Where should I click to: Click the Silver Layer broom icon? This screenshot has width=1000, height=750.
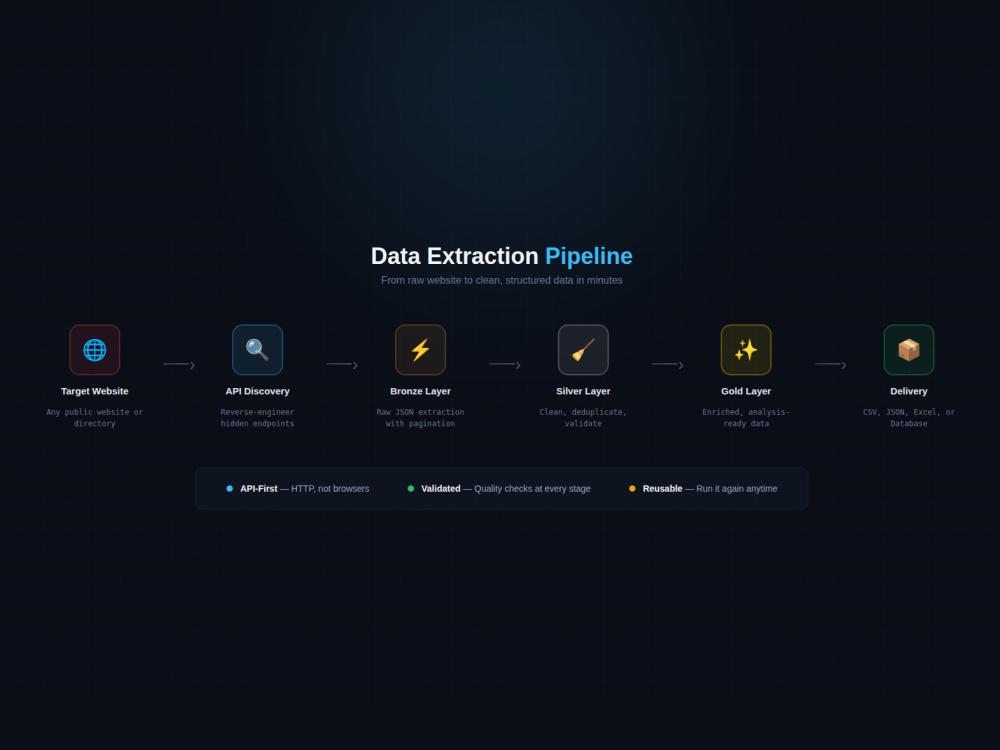coord(584,349)
